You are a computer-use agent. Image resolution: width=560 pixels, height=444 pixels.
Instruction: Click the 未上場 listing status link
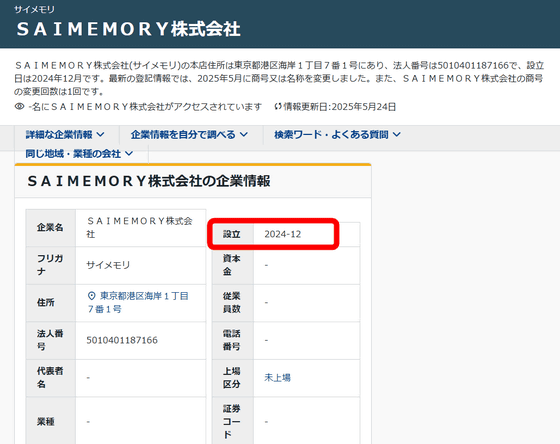point(278,378)
